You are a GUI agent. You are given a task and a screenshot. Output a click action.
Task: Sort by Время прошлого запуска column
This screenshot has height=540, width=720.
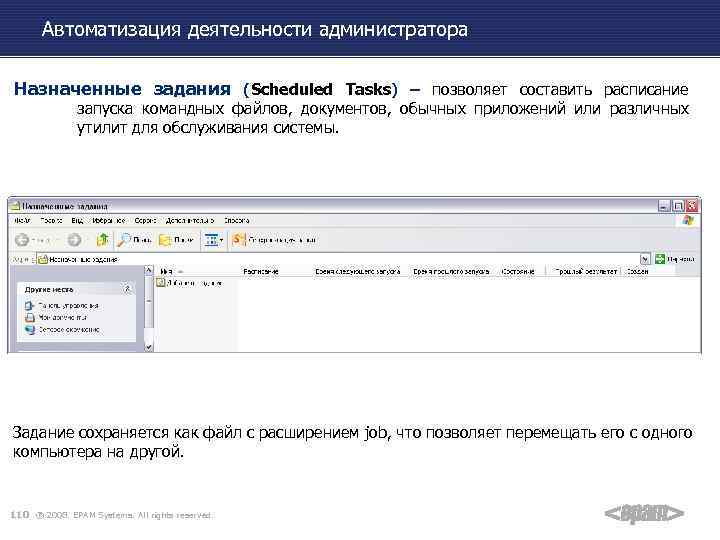[x=452, y=271]
